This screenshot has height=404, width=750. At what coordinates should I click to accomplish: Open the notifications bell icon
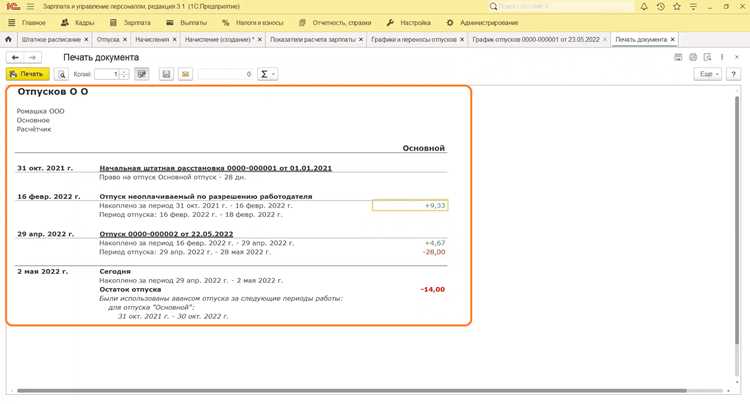point(644,7)
